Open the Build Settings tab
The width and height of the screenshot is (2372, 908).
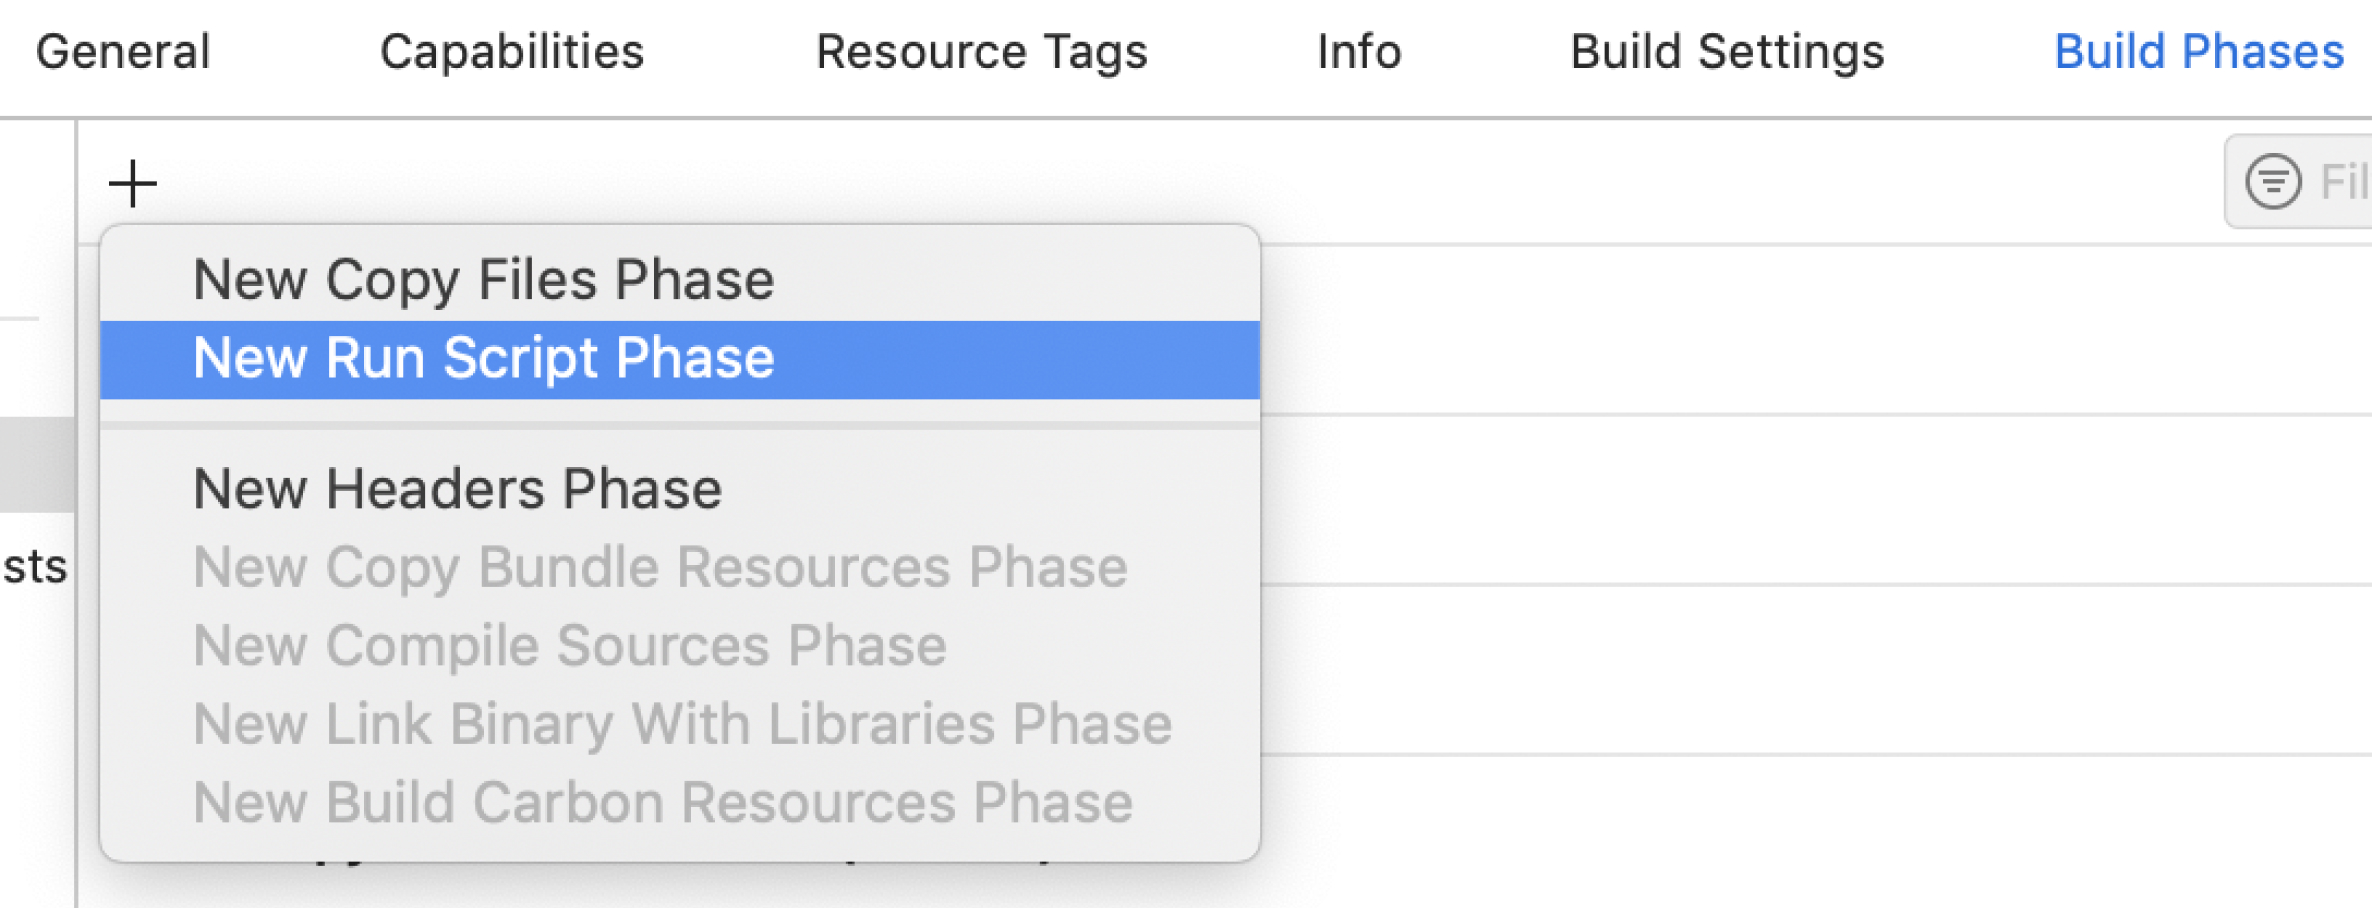point(1727,52)
